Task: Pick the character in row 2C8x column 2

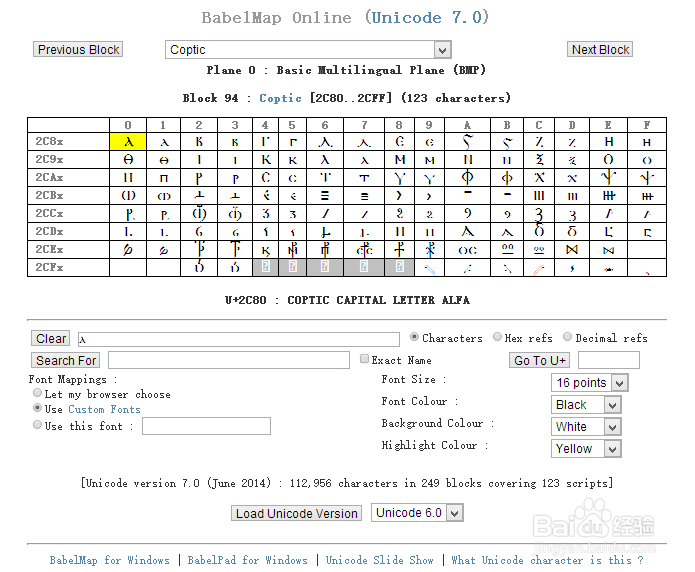Action: (x=199, y=142)
